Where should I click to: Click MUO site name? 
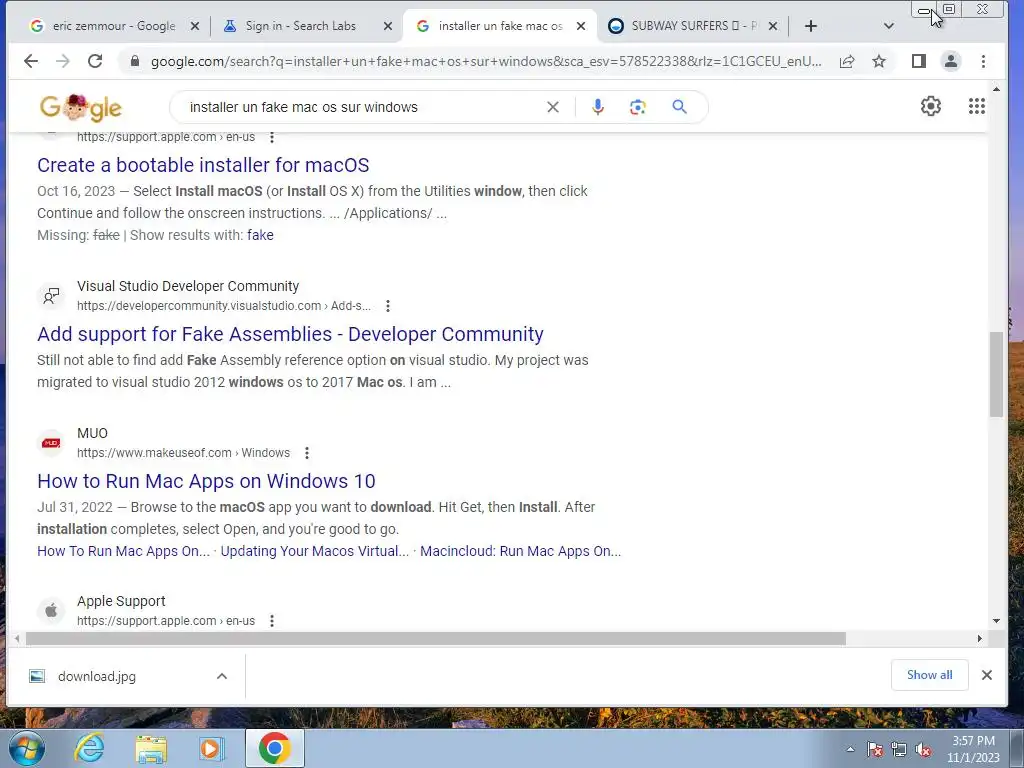click(92, 433)
